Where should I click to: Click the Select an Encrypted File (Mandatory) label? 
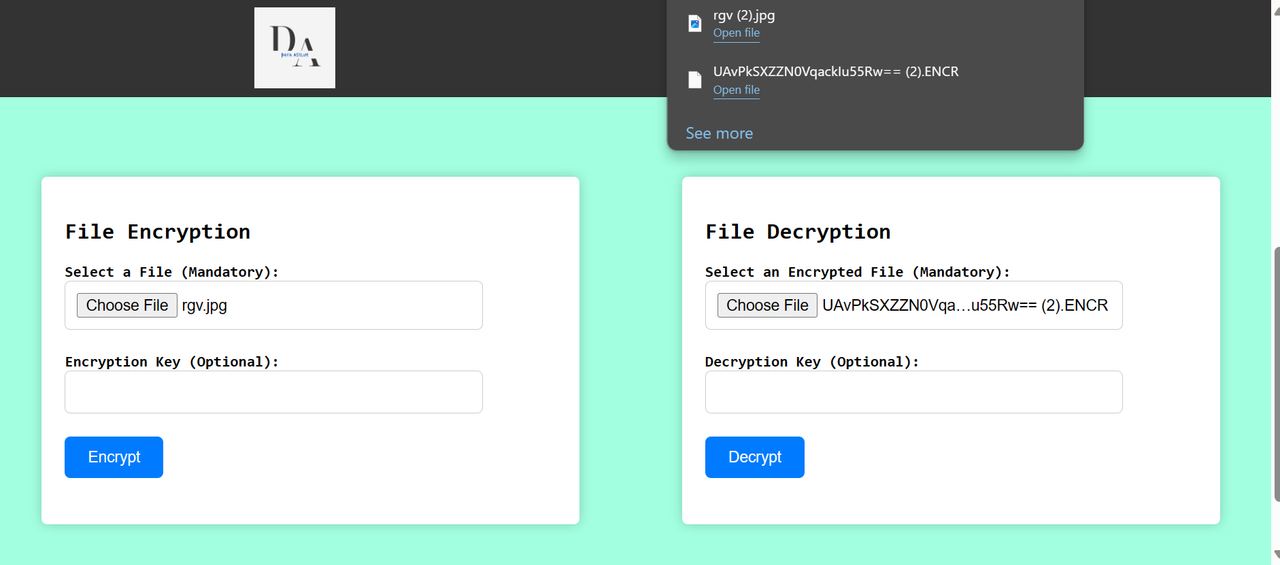858,272
